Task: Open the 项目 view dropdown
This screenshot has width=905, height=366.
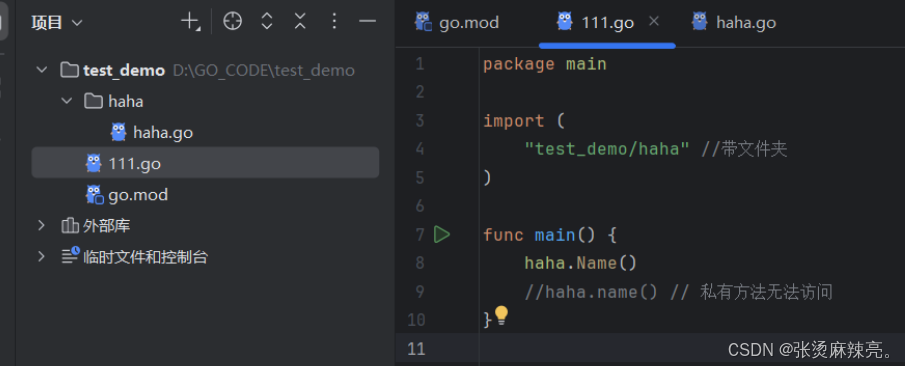Action: [57, 23]
